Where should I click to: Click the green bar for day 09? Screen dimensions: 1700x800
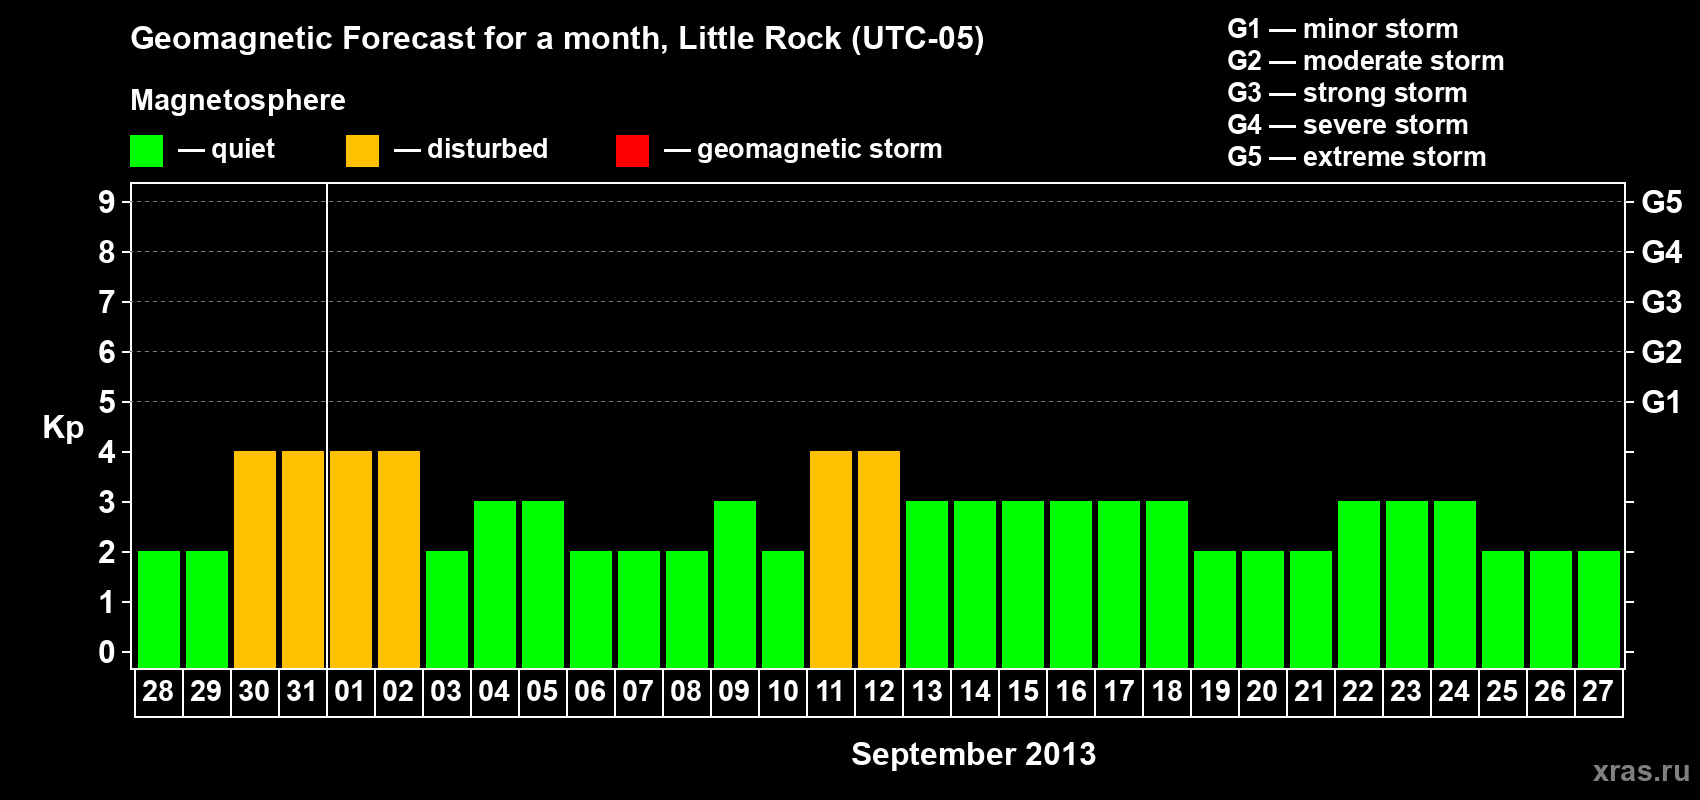pyautogui.click(x=735, y=585)
